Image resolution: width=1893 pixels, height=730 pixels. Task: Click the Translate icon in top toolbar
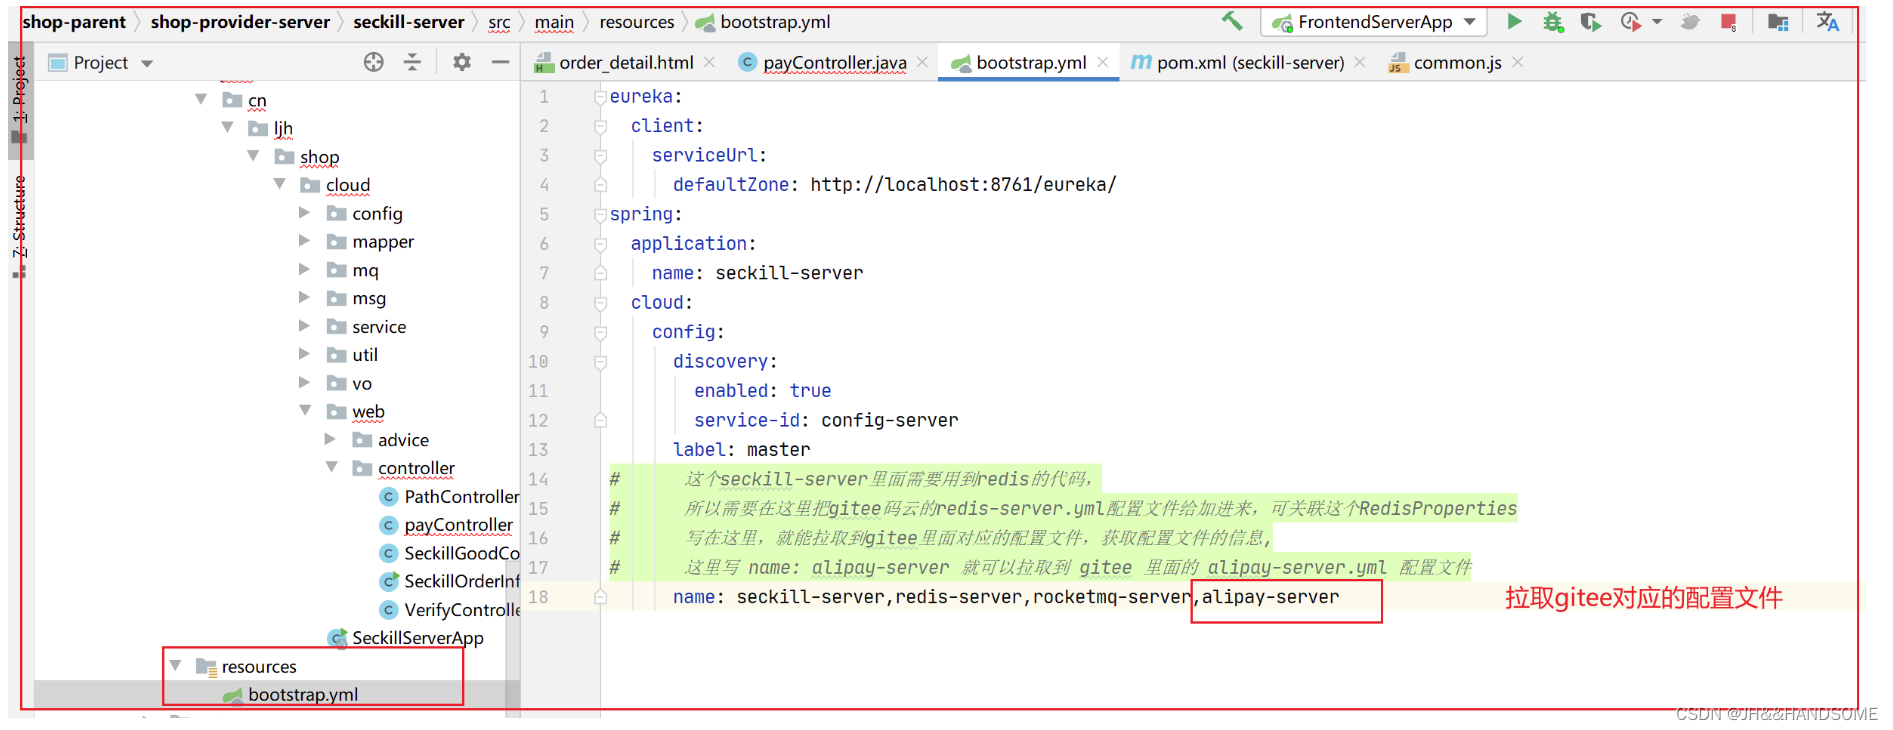click(x=1828, y=21)
